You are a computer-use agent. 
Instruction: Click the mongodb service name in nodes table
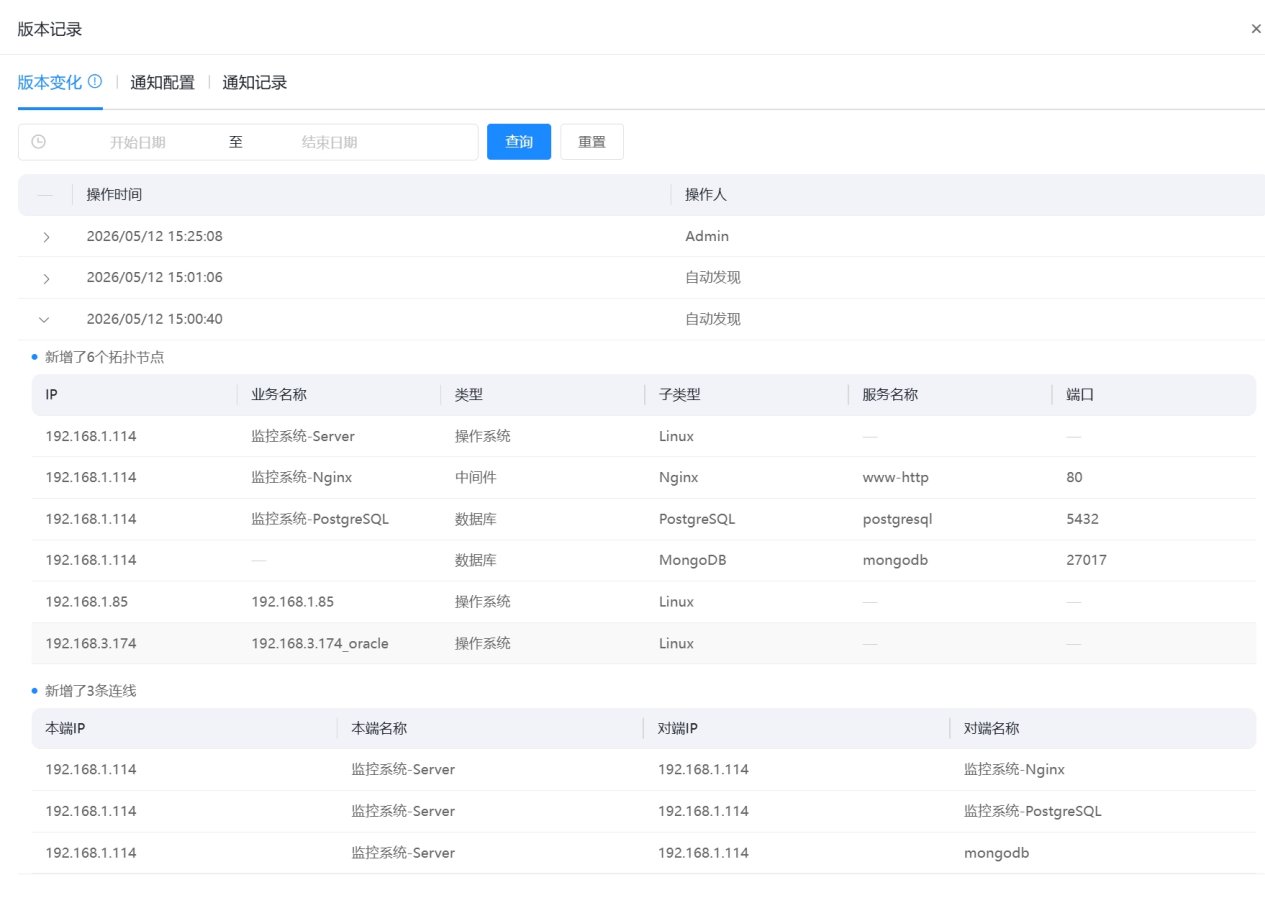coord(896,561)
